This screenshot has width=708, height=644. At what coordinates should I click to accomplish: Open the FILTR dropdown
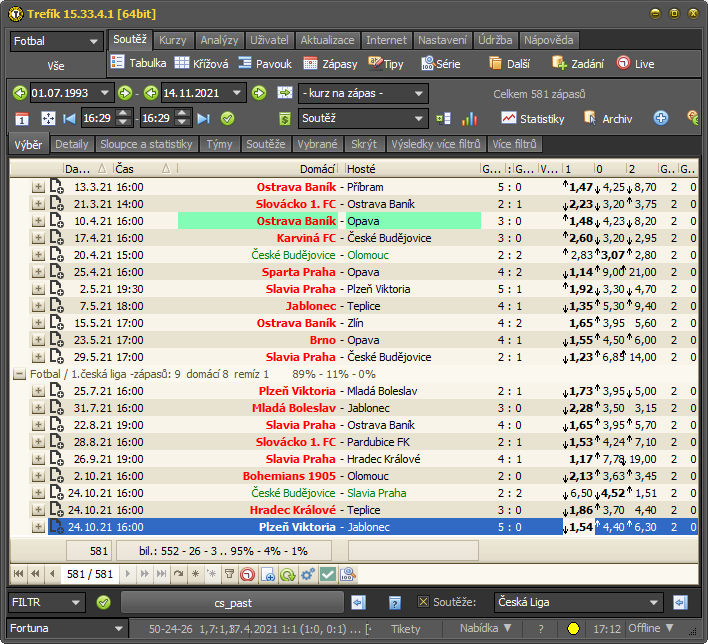(46, 602)
